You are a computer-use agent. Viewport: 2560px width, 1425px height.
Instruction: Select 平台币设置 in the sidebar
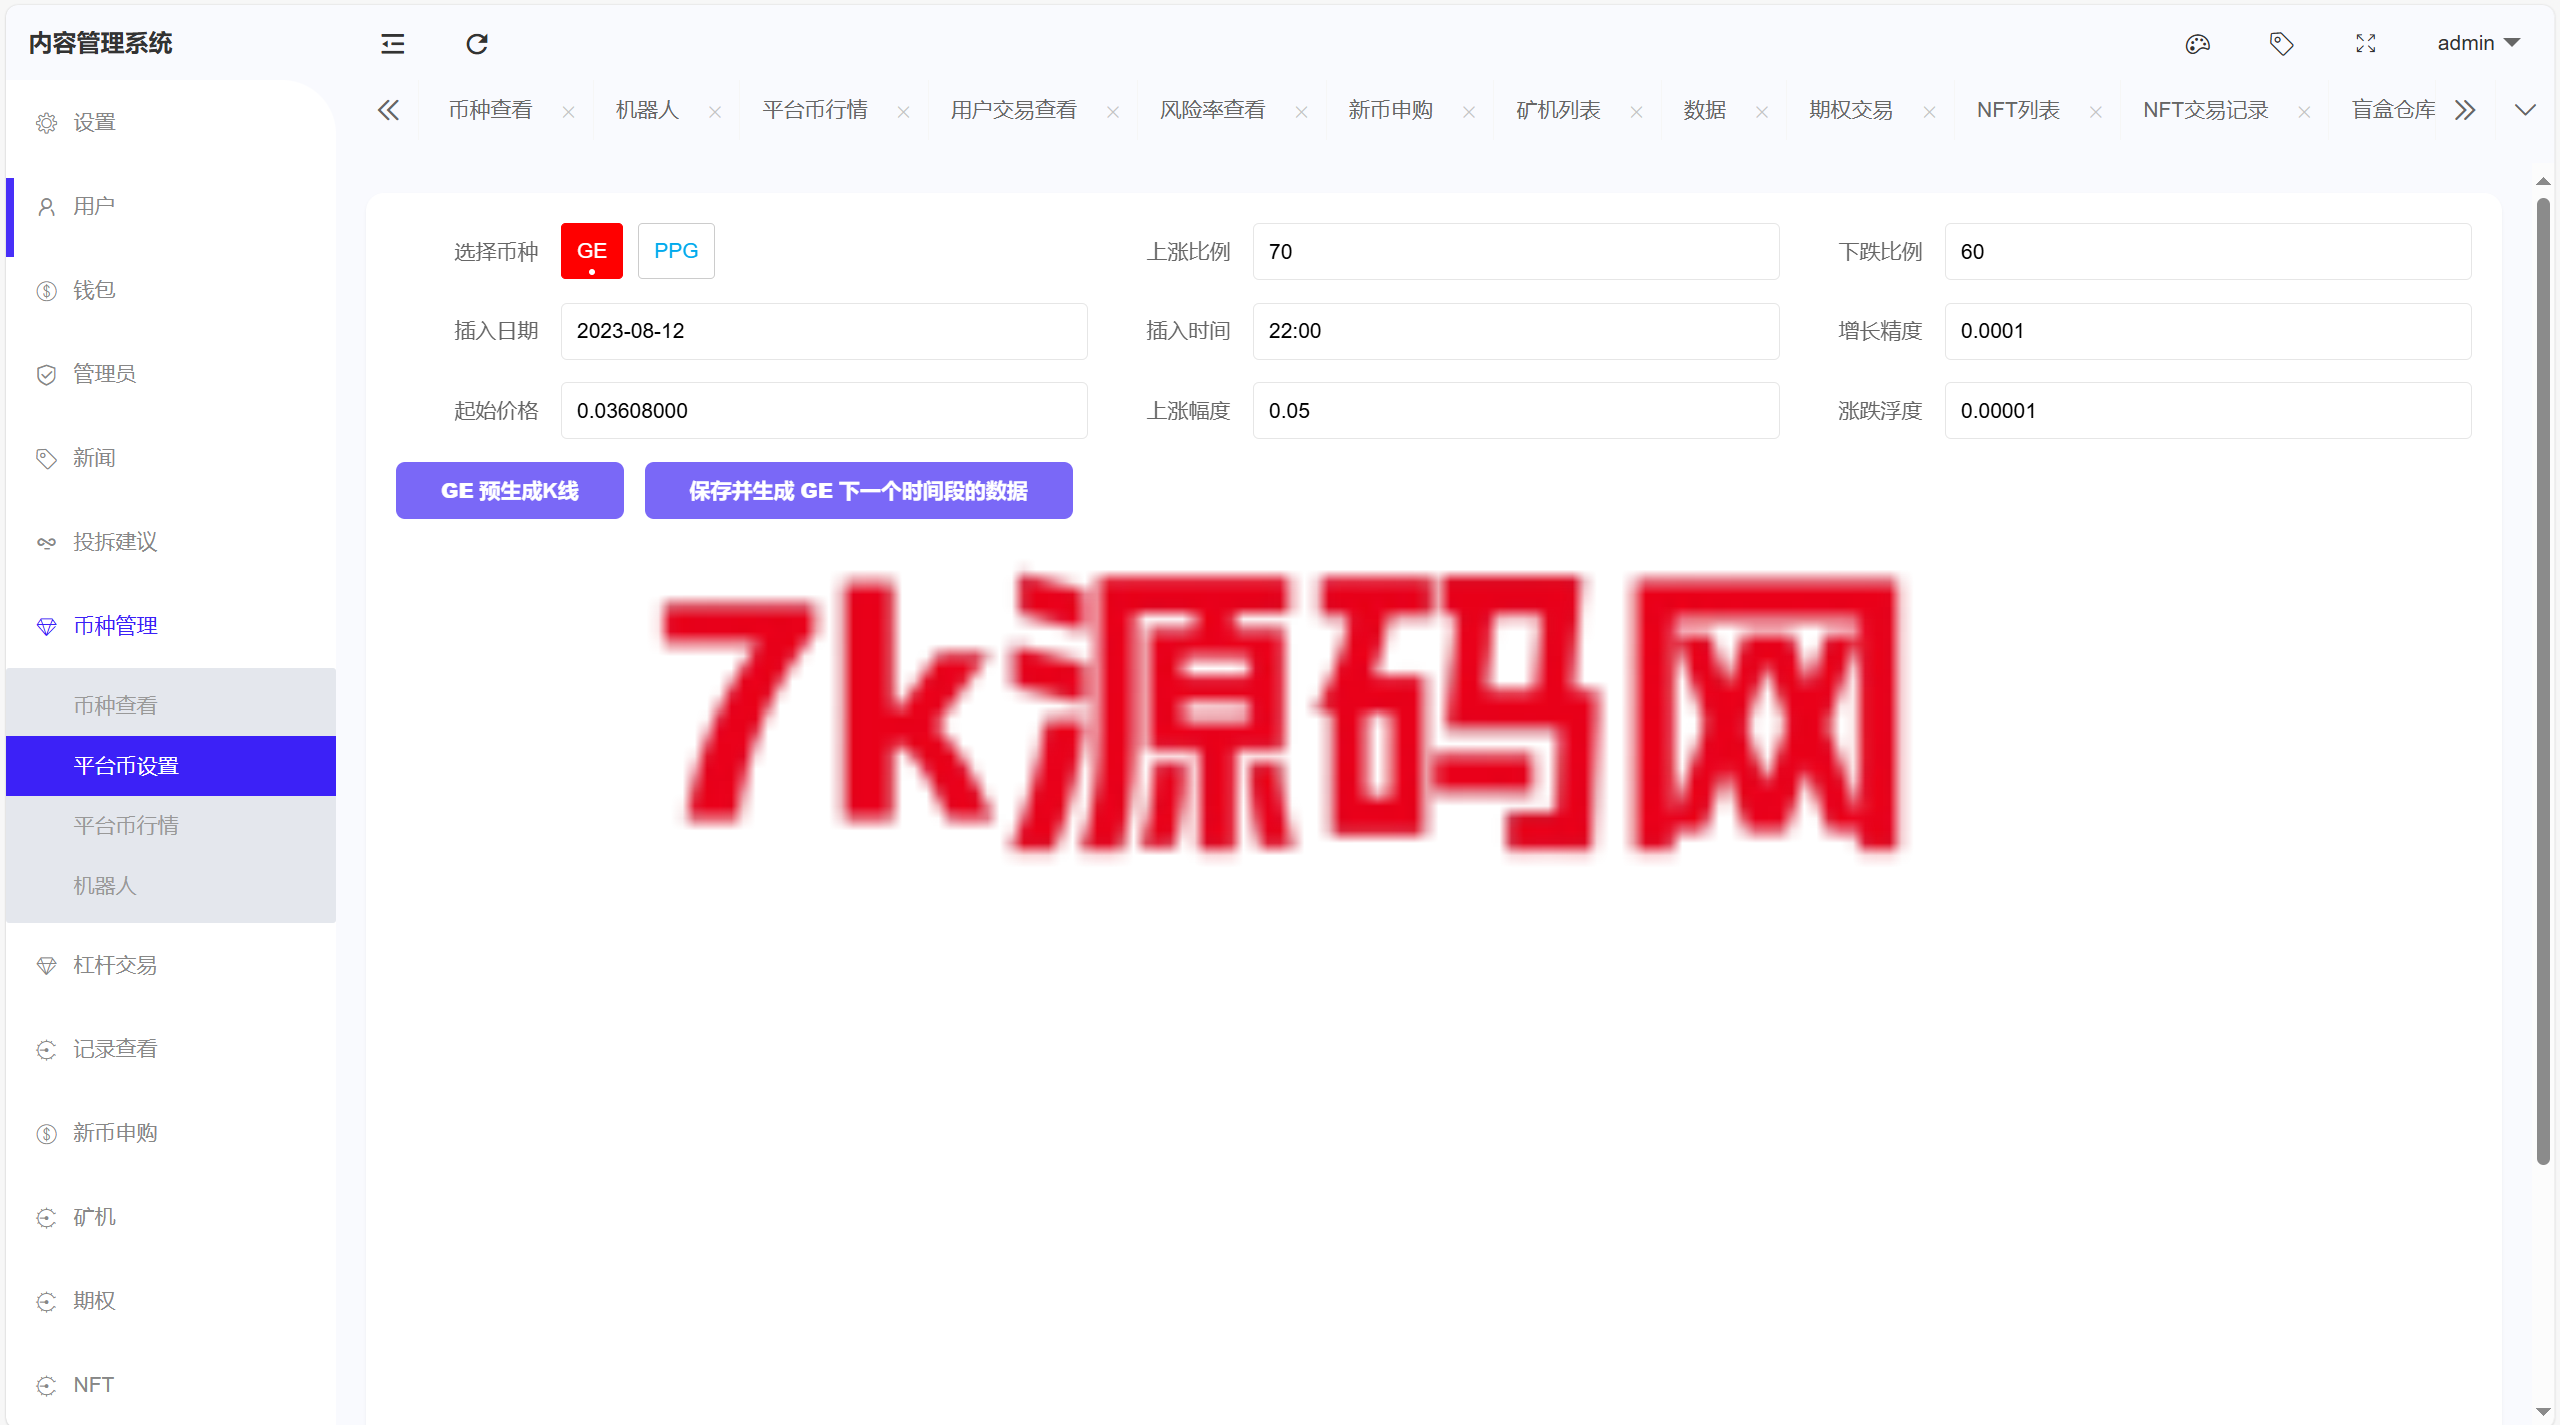(x=171, y=765)
